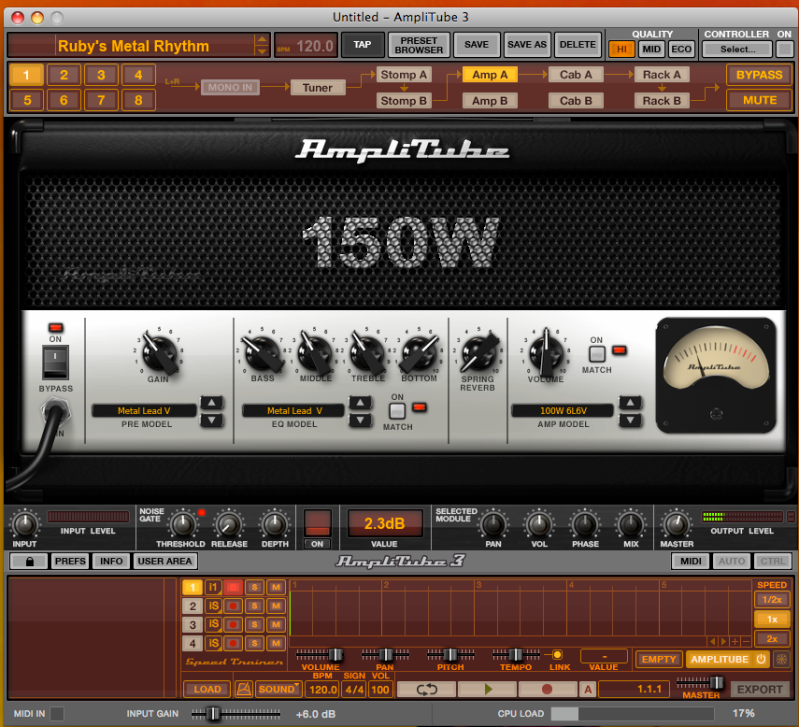
Task: Adjust the MIDDLE knob
Action: (x=315, y=353)
